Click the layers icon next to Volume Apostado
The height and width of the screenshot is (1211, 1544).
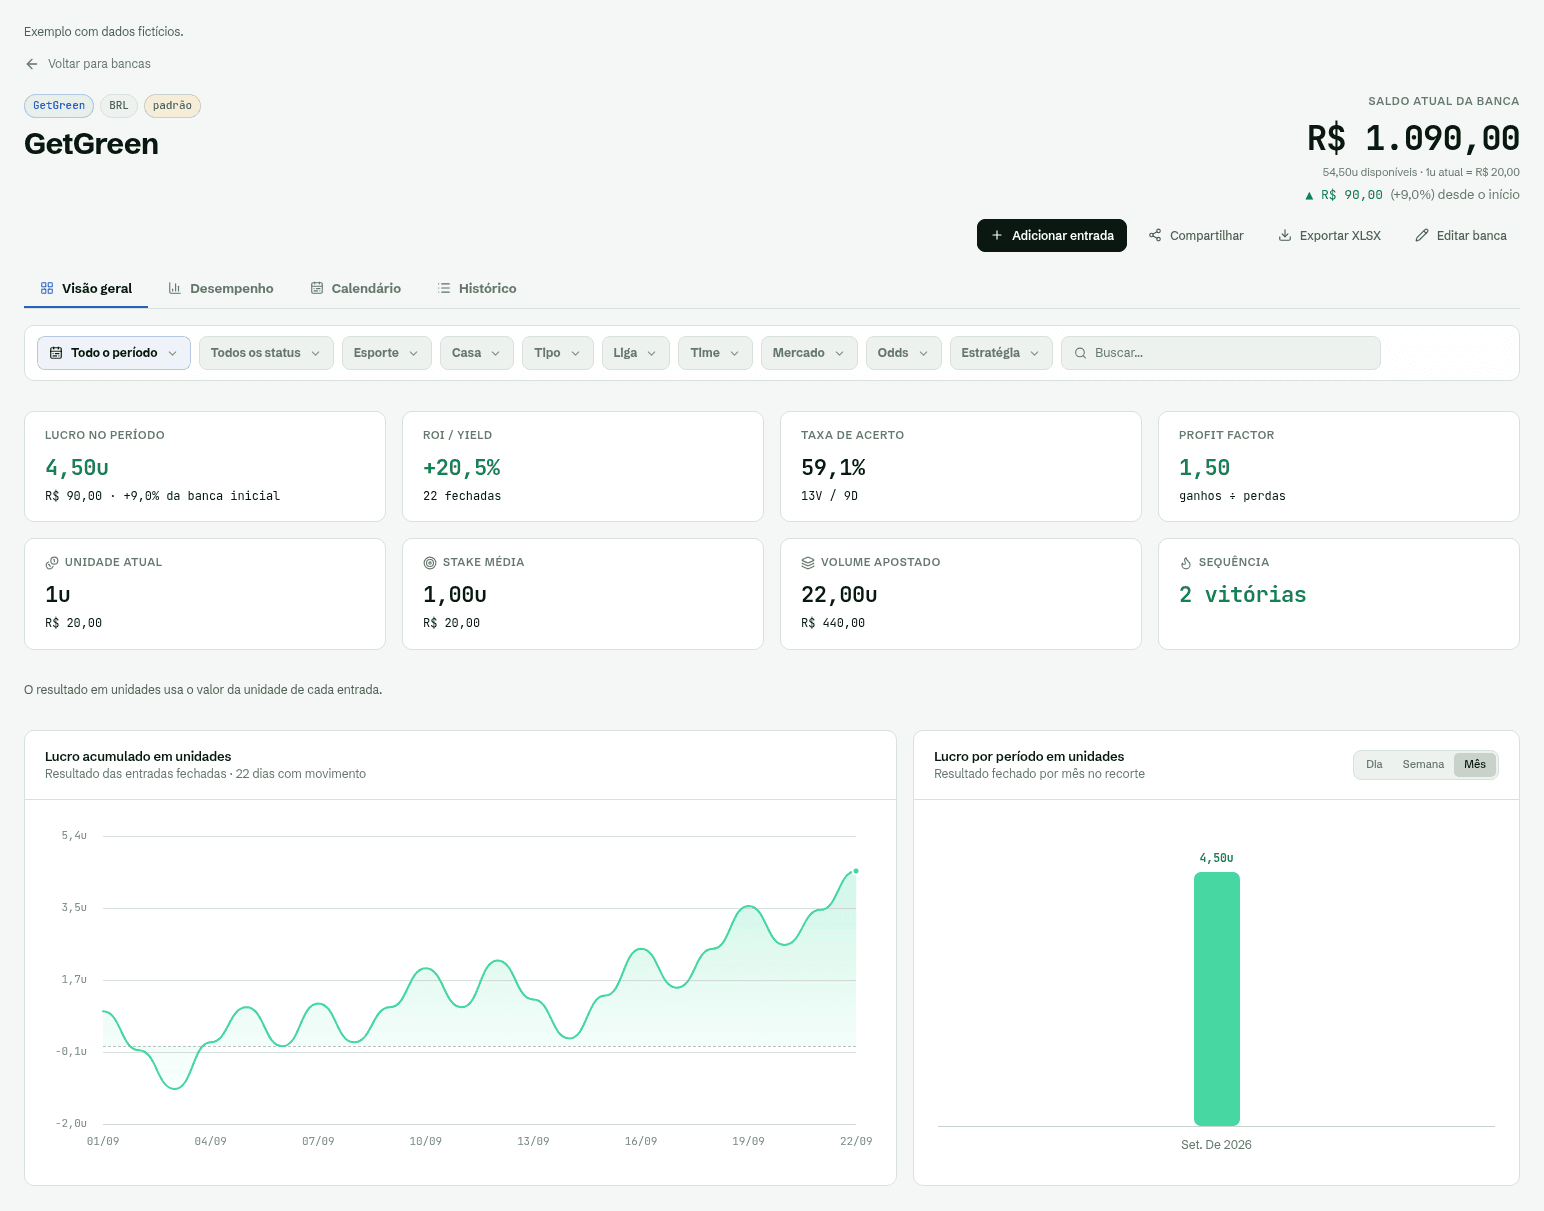(808, 563)
